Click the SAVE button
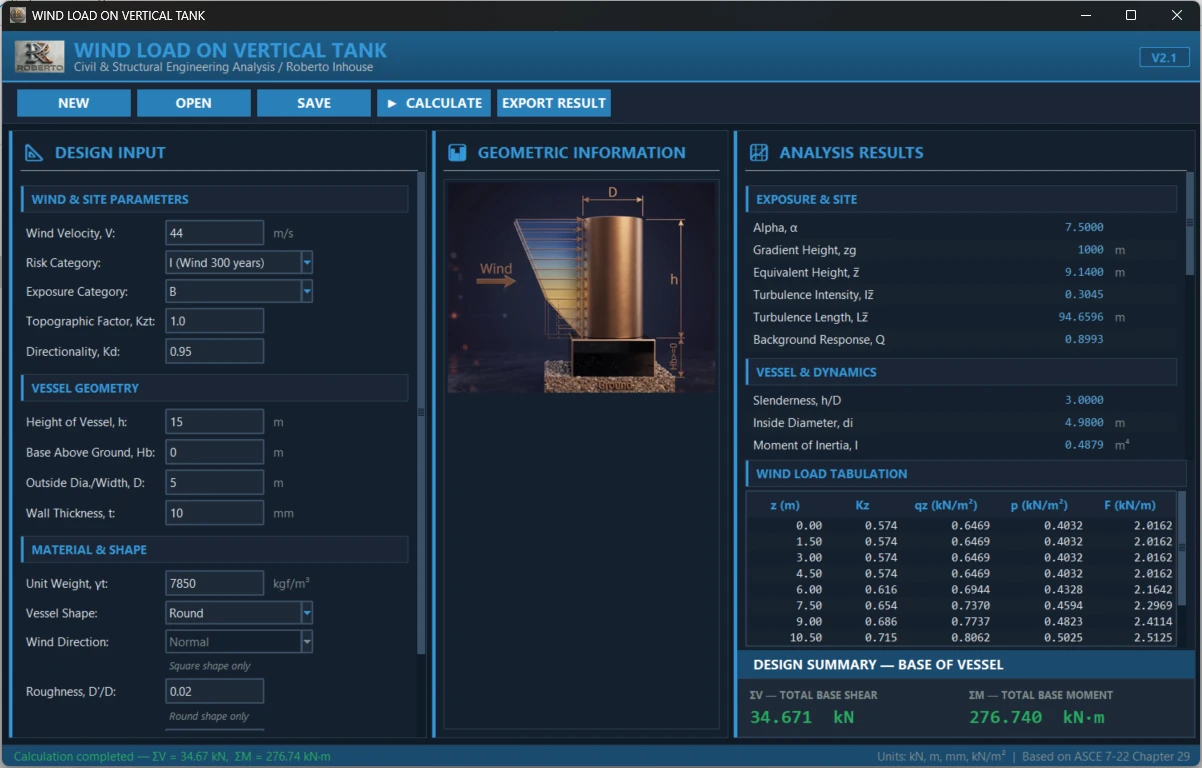The width and height of the screenshot is (1202, 768). point(314,103)
